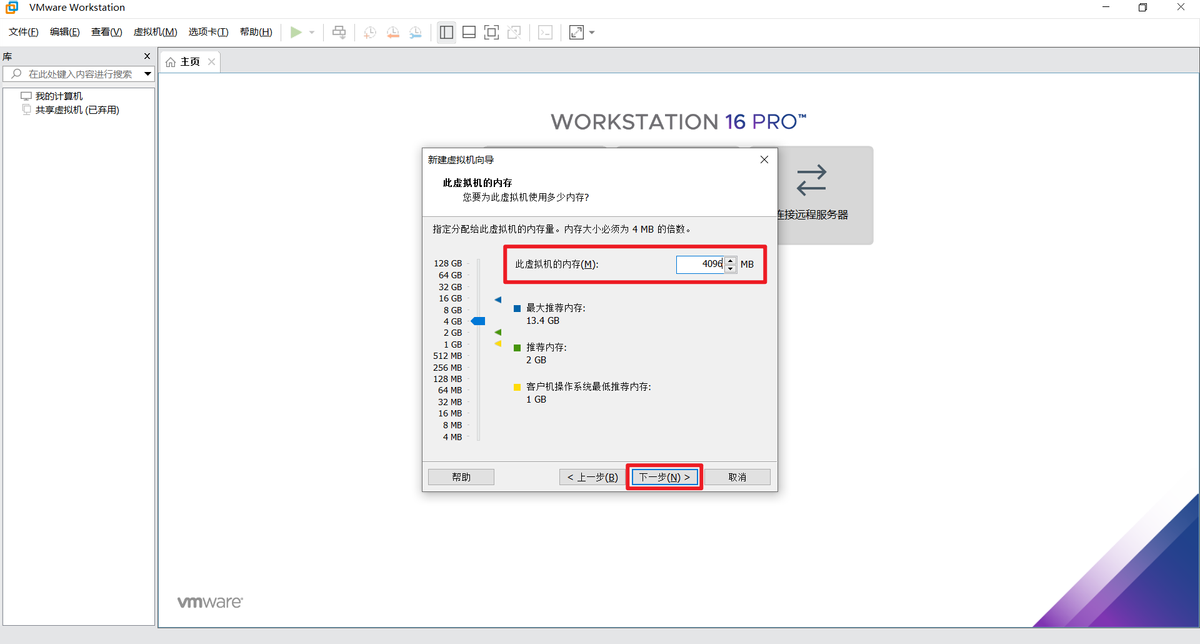Click the vmware logo at bottom left
The height and width of the screenshot is (644, 1200).
coord(210,603)
